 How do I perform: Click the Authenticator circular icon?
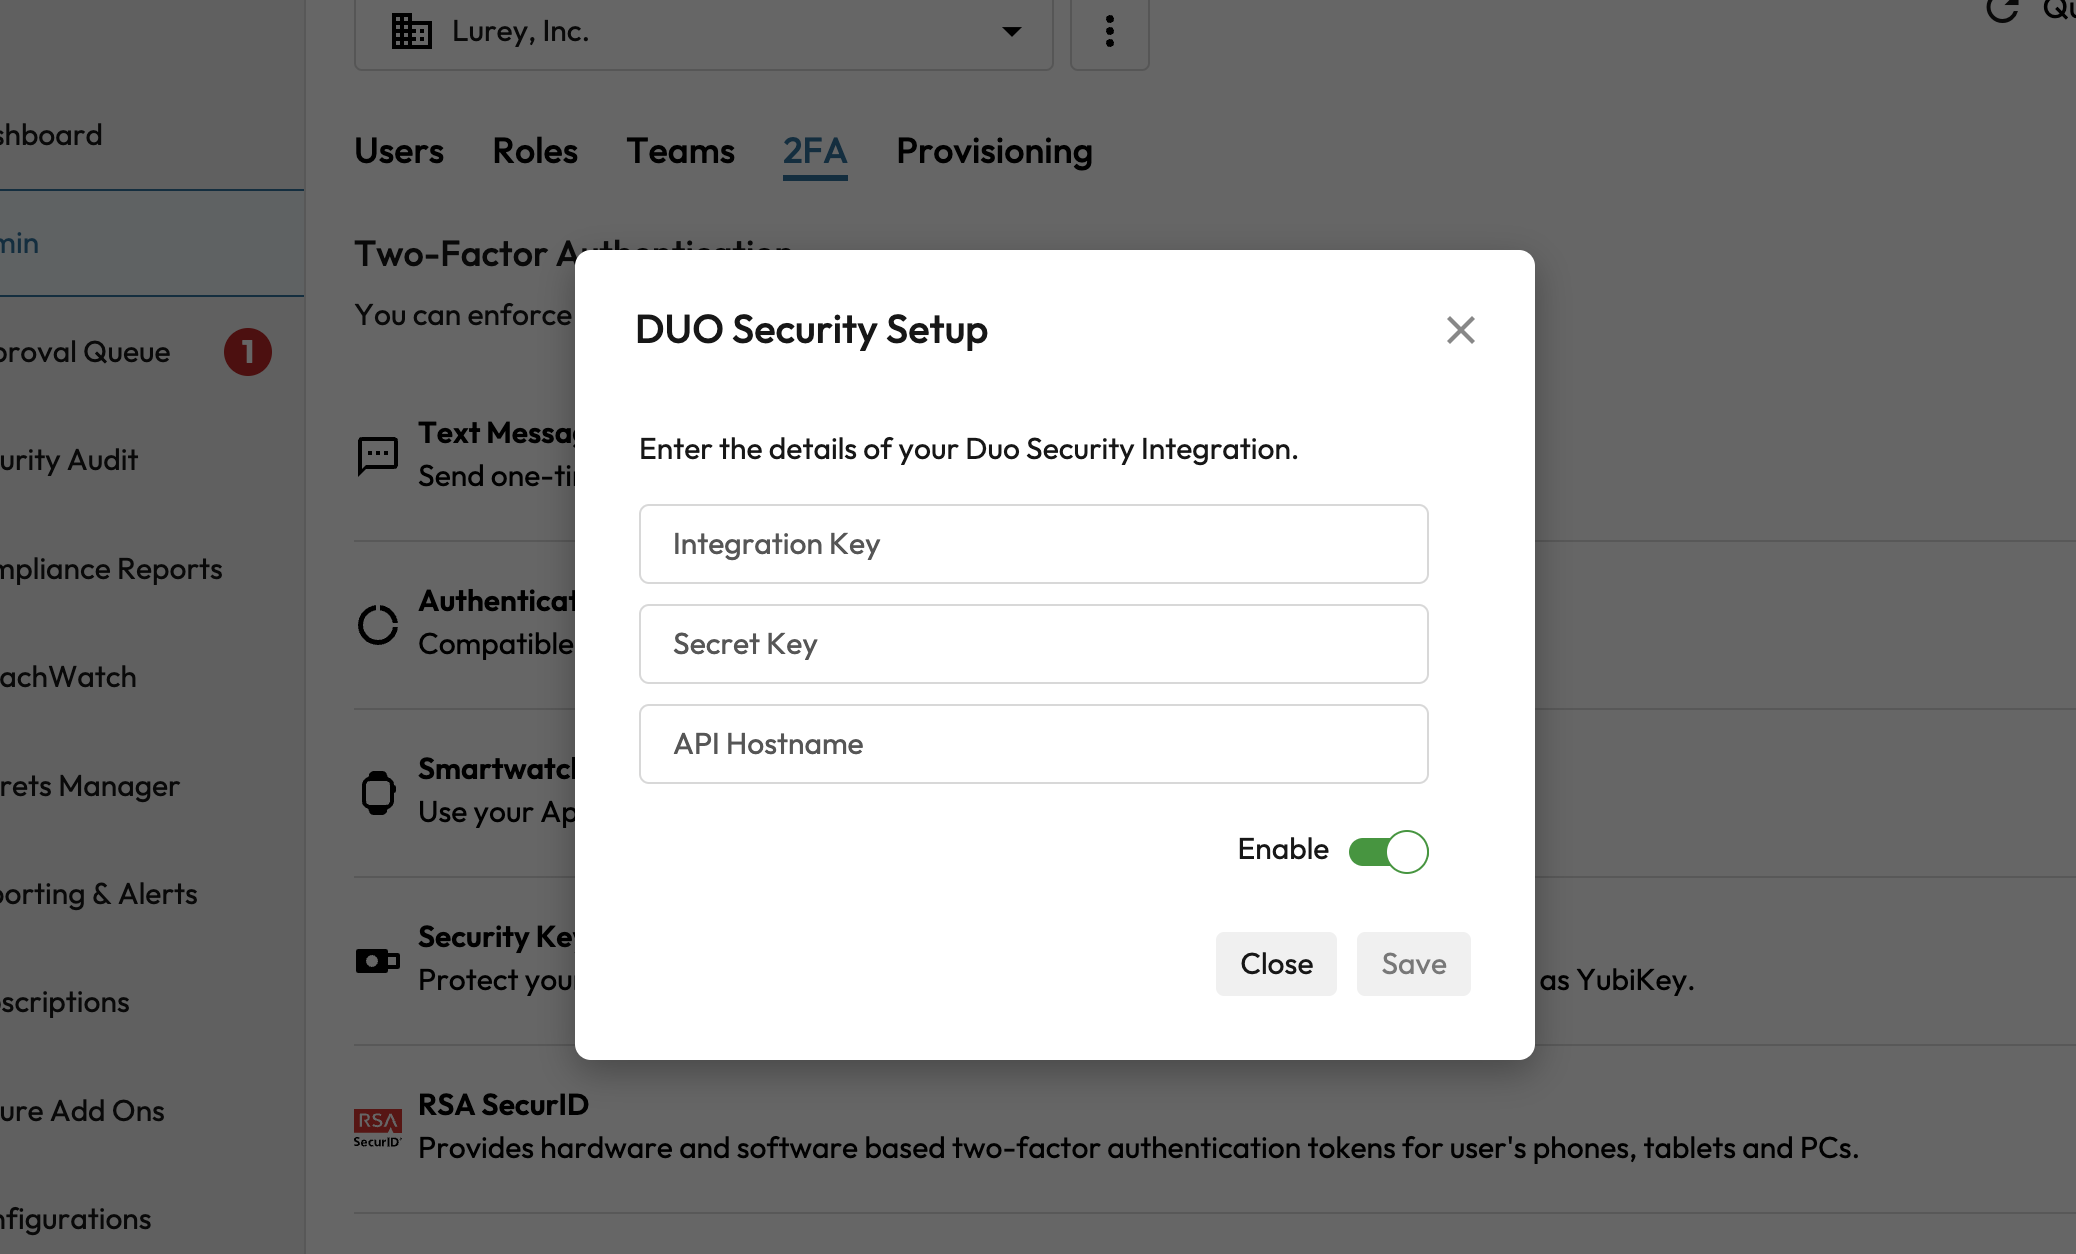[x=378, y=624]
